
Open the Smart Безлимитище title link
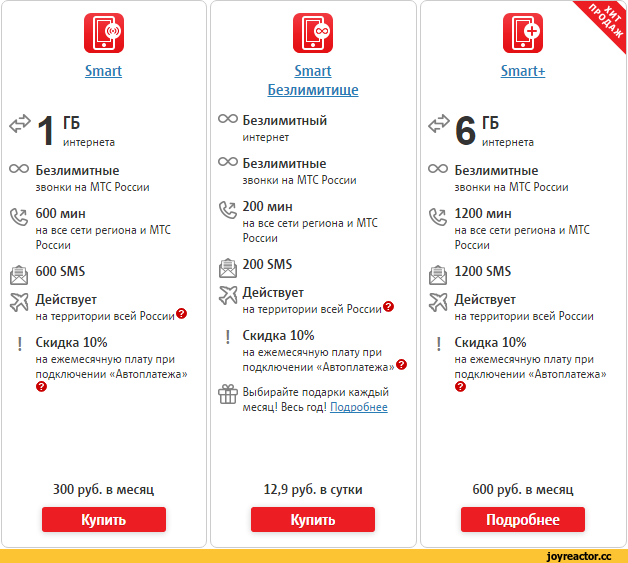(x=313, y=80)
